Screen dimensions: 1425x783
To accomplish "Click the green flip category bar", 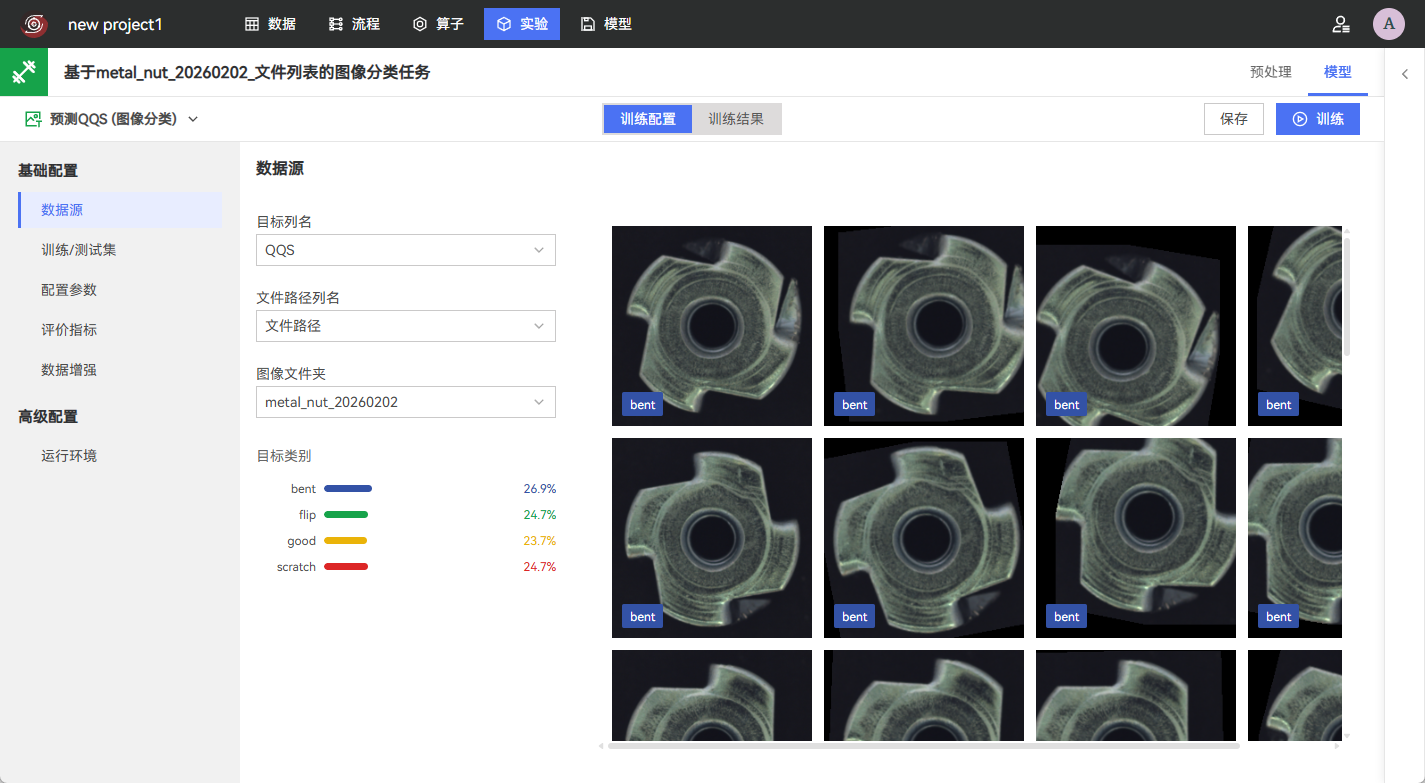I will tap(346, 515).
